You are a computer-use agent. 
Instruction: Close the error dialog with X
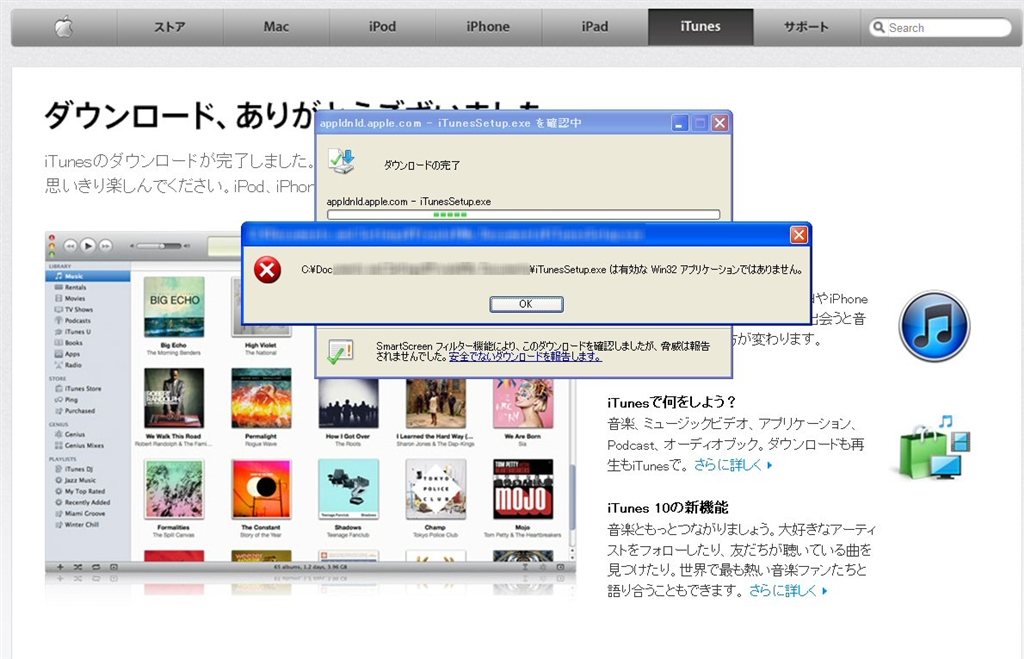[798, 235]
